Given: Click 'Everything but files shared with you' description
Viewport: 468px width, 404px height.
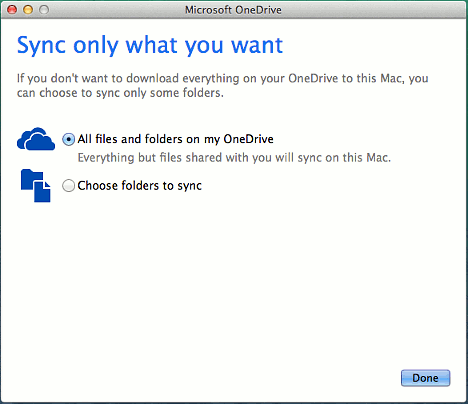Looking at the screenshot, I should pos(234,158).
